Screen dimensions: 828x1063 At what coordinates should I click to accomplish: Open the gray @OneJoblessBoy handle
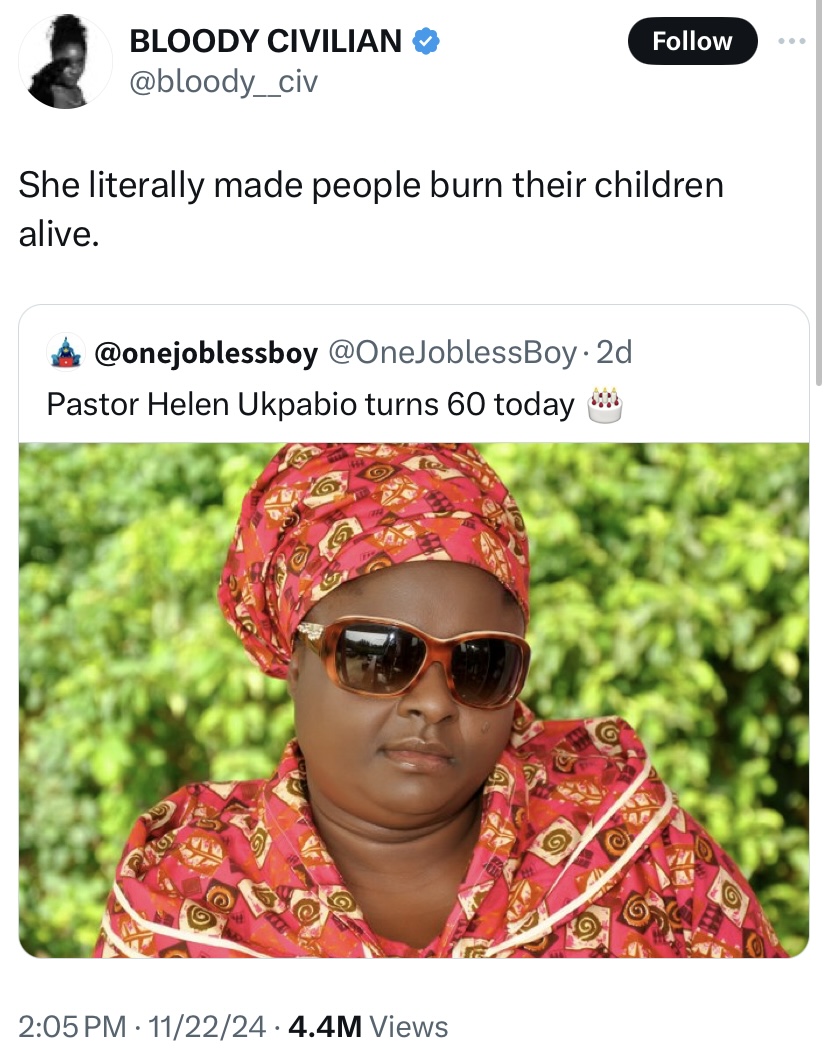452,352
